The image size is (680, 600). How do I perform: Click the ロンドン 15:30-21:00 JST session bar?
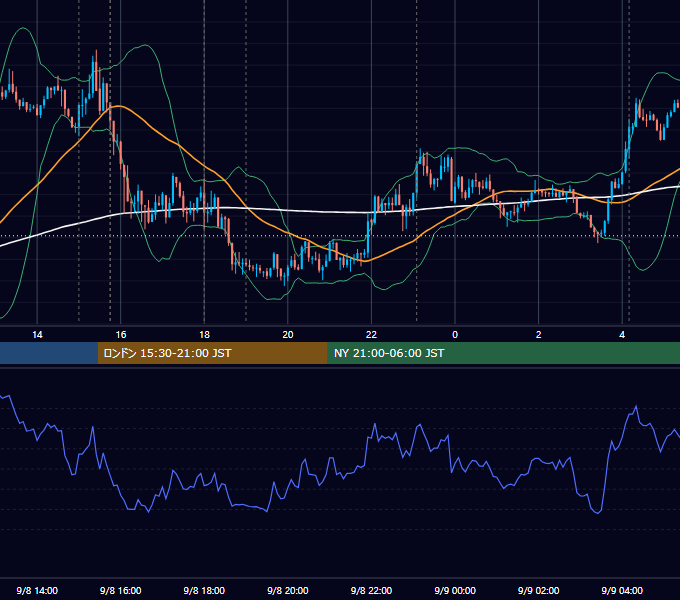(212, 353)
